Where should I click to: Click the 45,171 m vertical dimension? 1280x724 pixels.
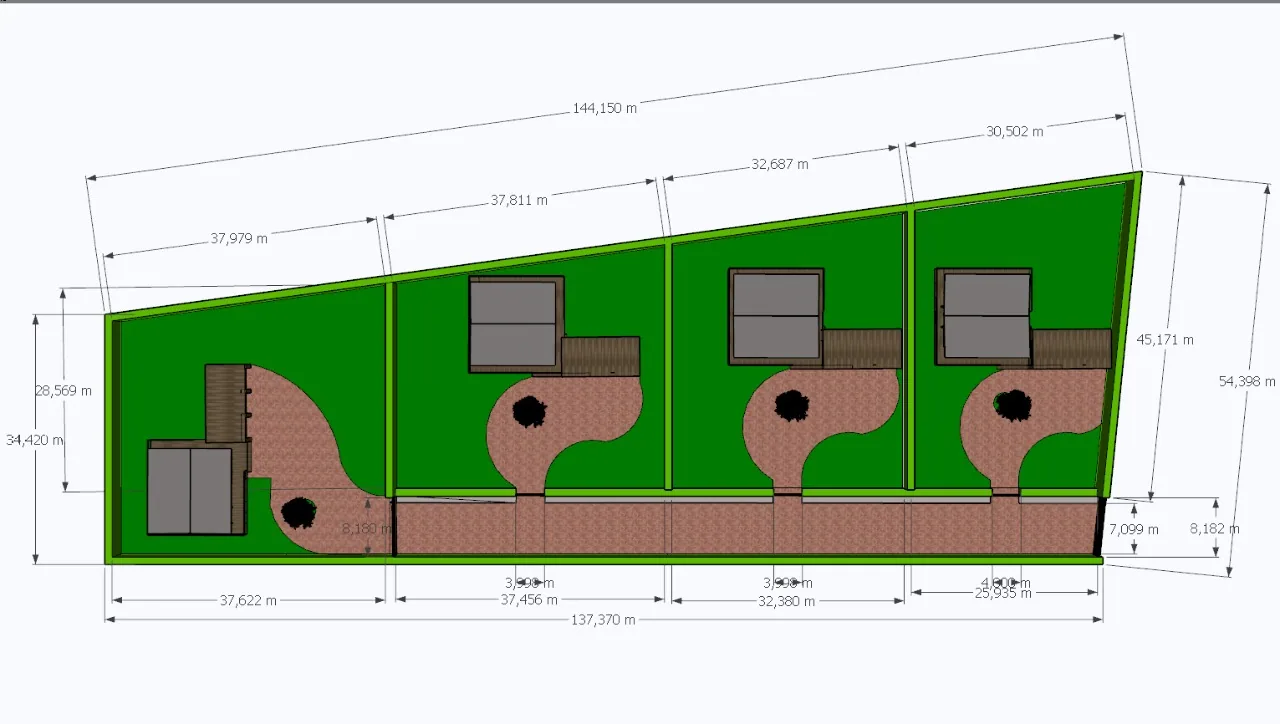[x=1165, y=339]
